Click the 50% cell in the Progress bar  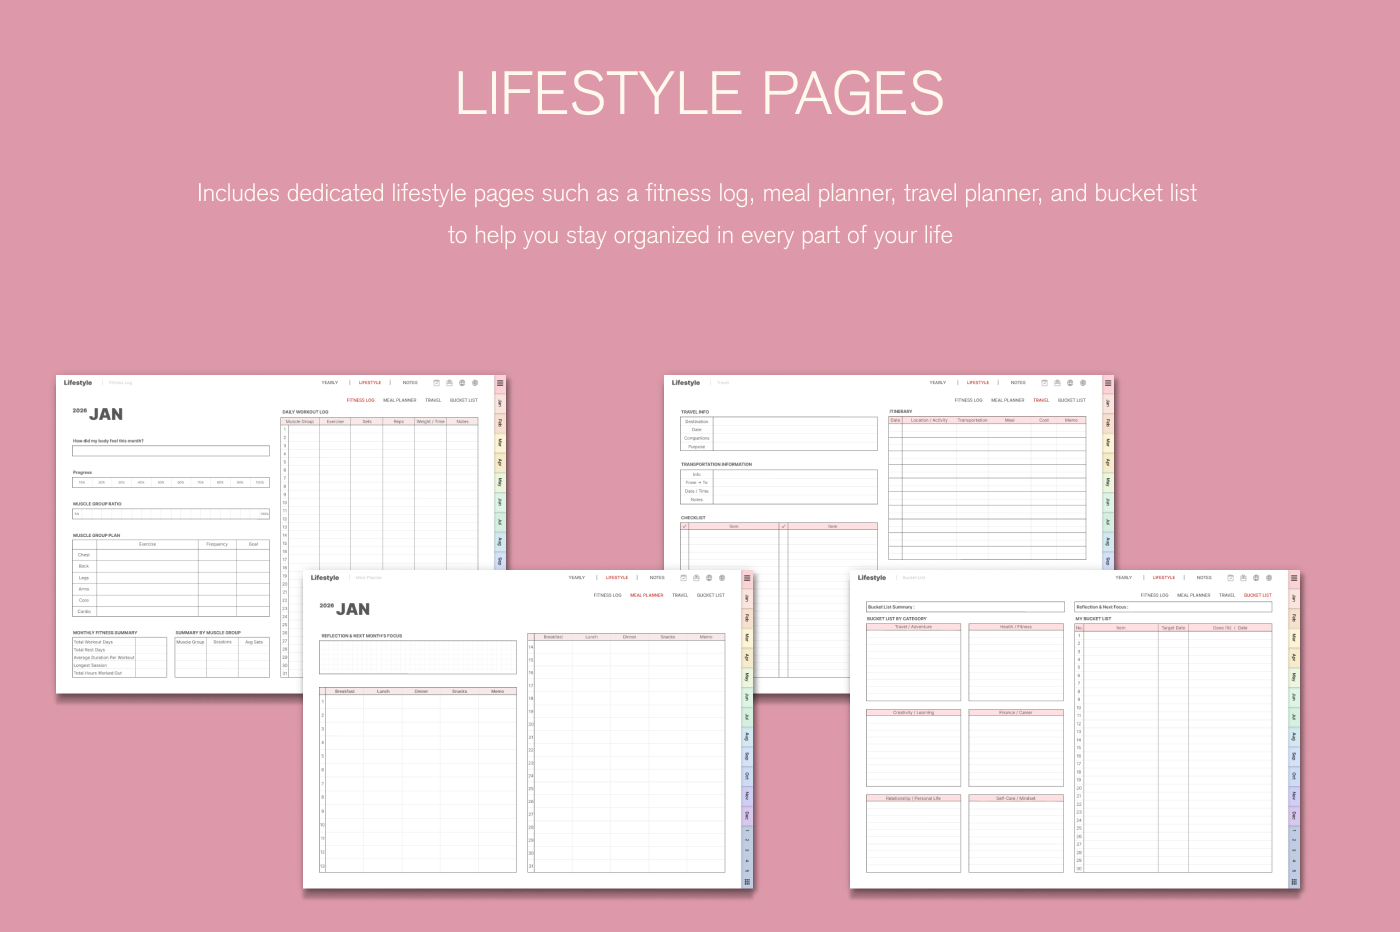[x=161, y=482]
